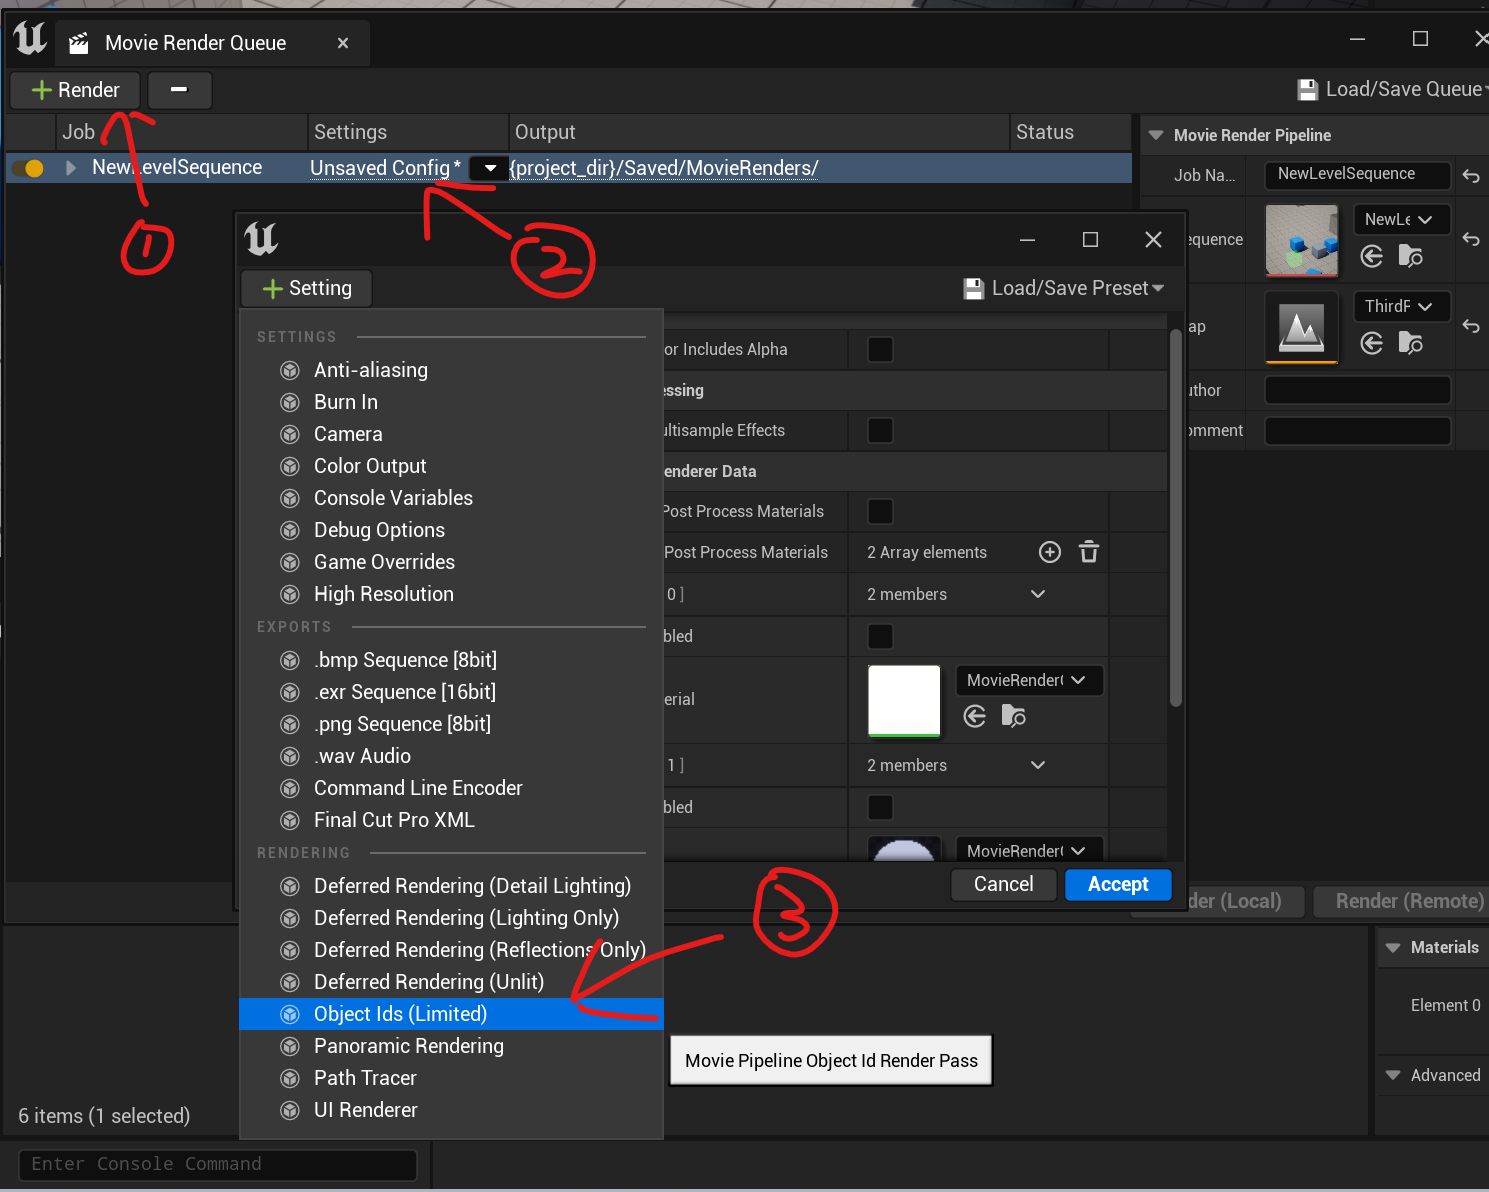Expand array element 0 members dropdown
Image resolution: width=1489 pixels, height=1192 pixels.
point(1038,594)
